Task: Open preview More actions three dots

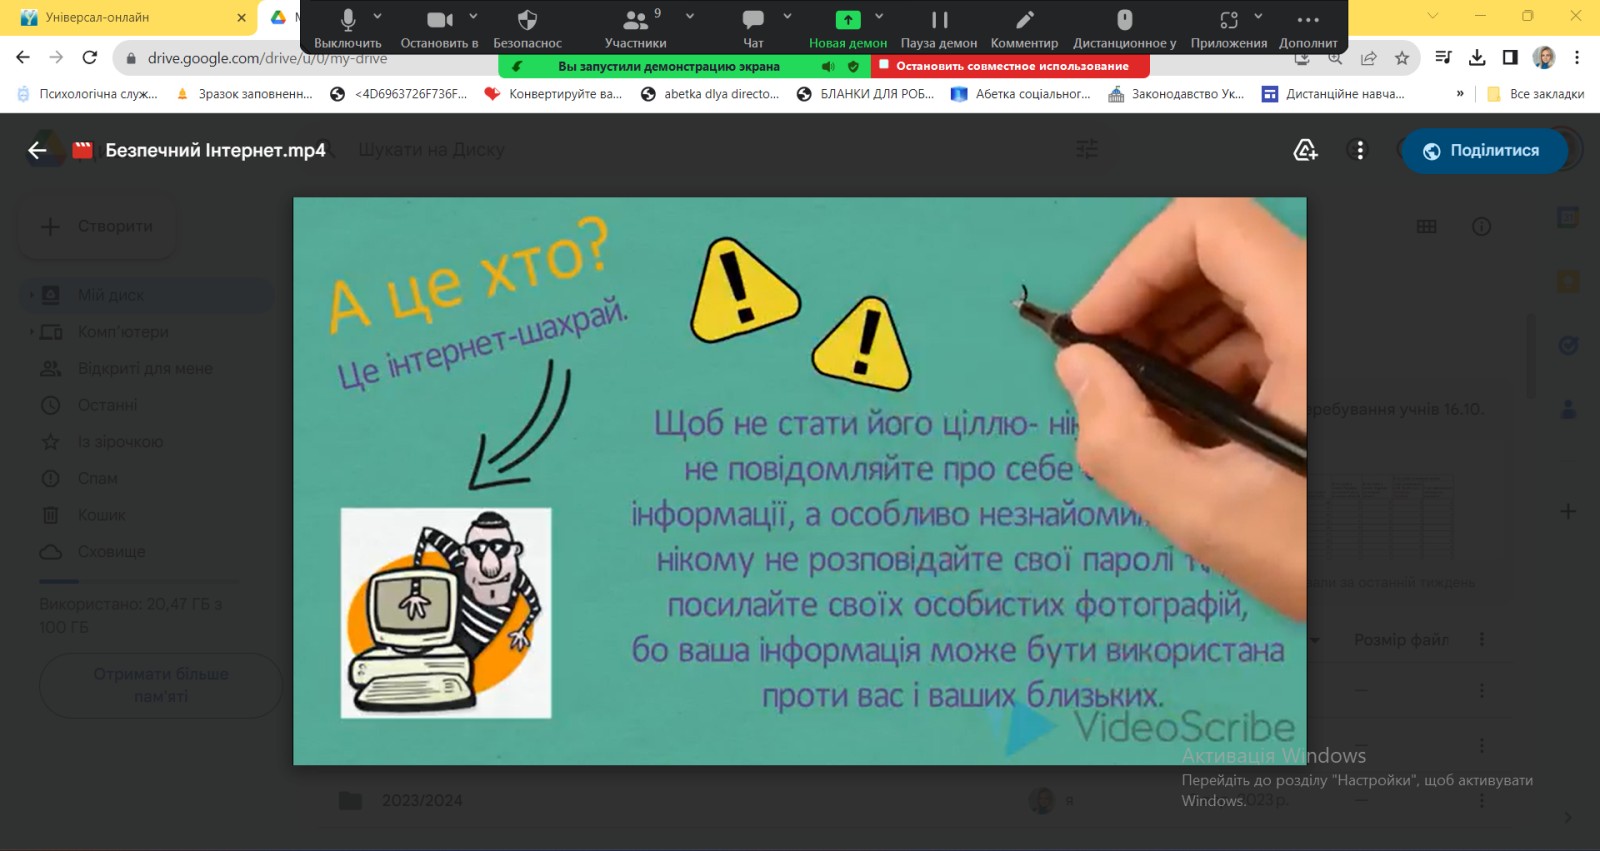Action: coord(1358,150)
